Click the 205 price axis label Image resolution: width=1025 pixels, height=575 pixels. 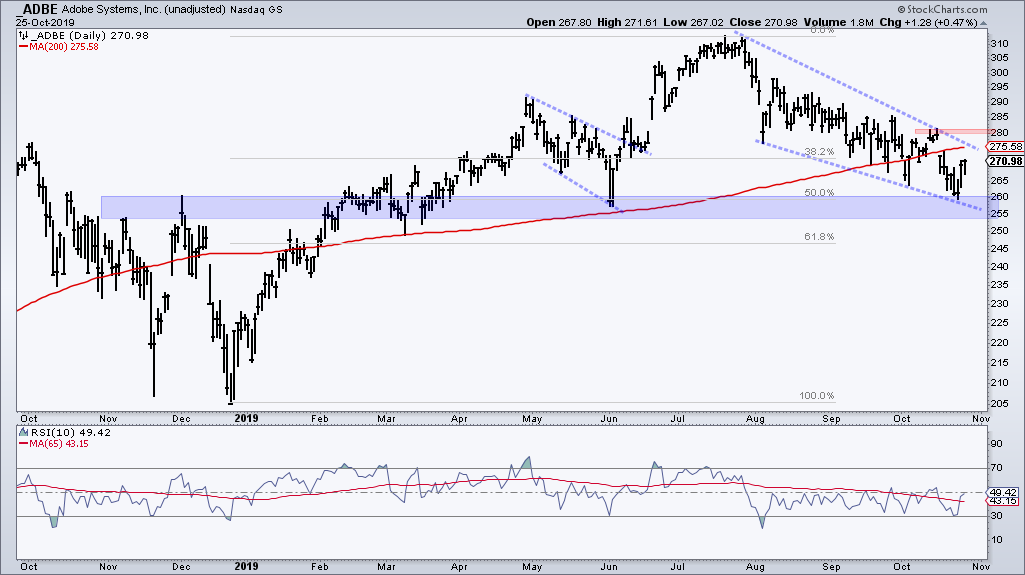coord(999,403)
